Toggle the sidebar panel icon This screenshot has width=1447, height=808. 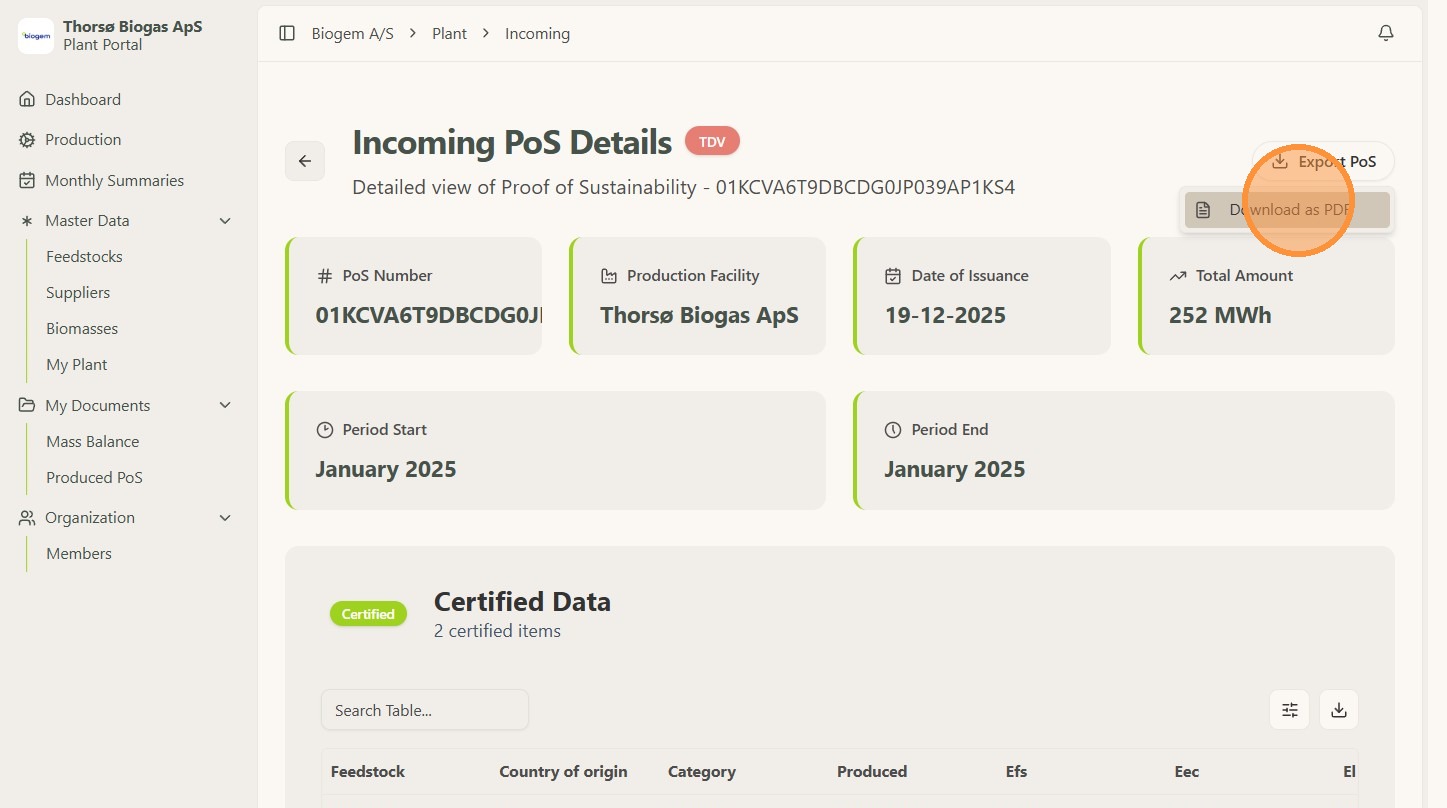coord(287,34)
